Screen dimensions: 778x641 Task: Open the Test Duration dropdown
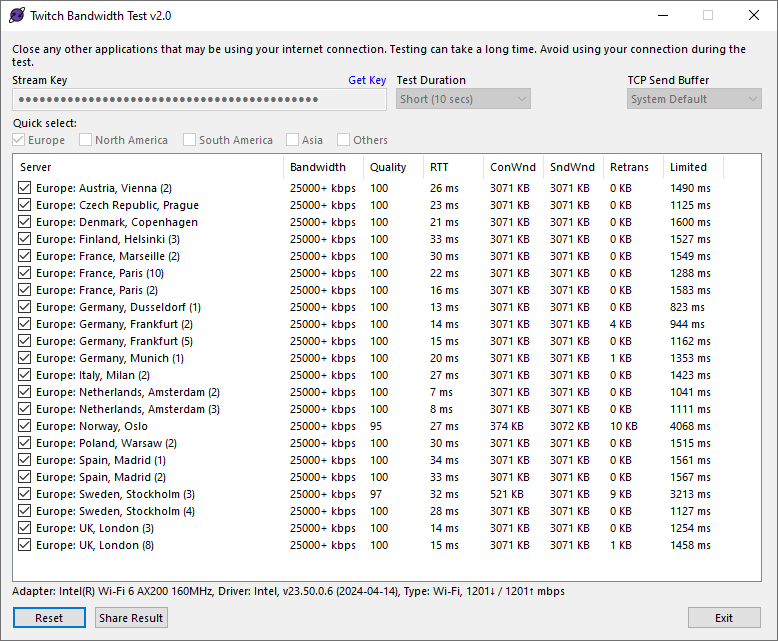(463, 99)
